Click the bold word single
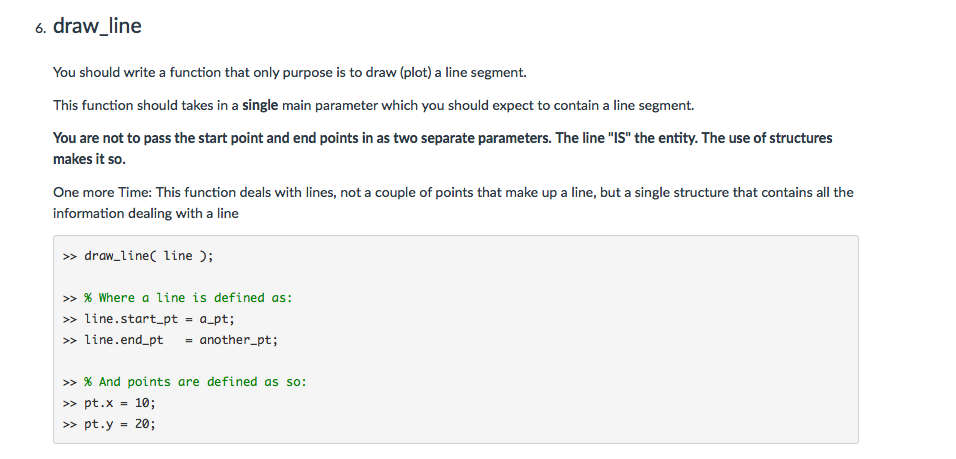The image size is (956, 459). point(260,105)
